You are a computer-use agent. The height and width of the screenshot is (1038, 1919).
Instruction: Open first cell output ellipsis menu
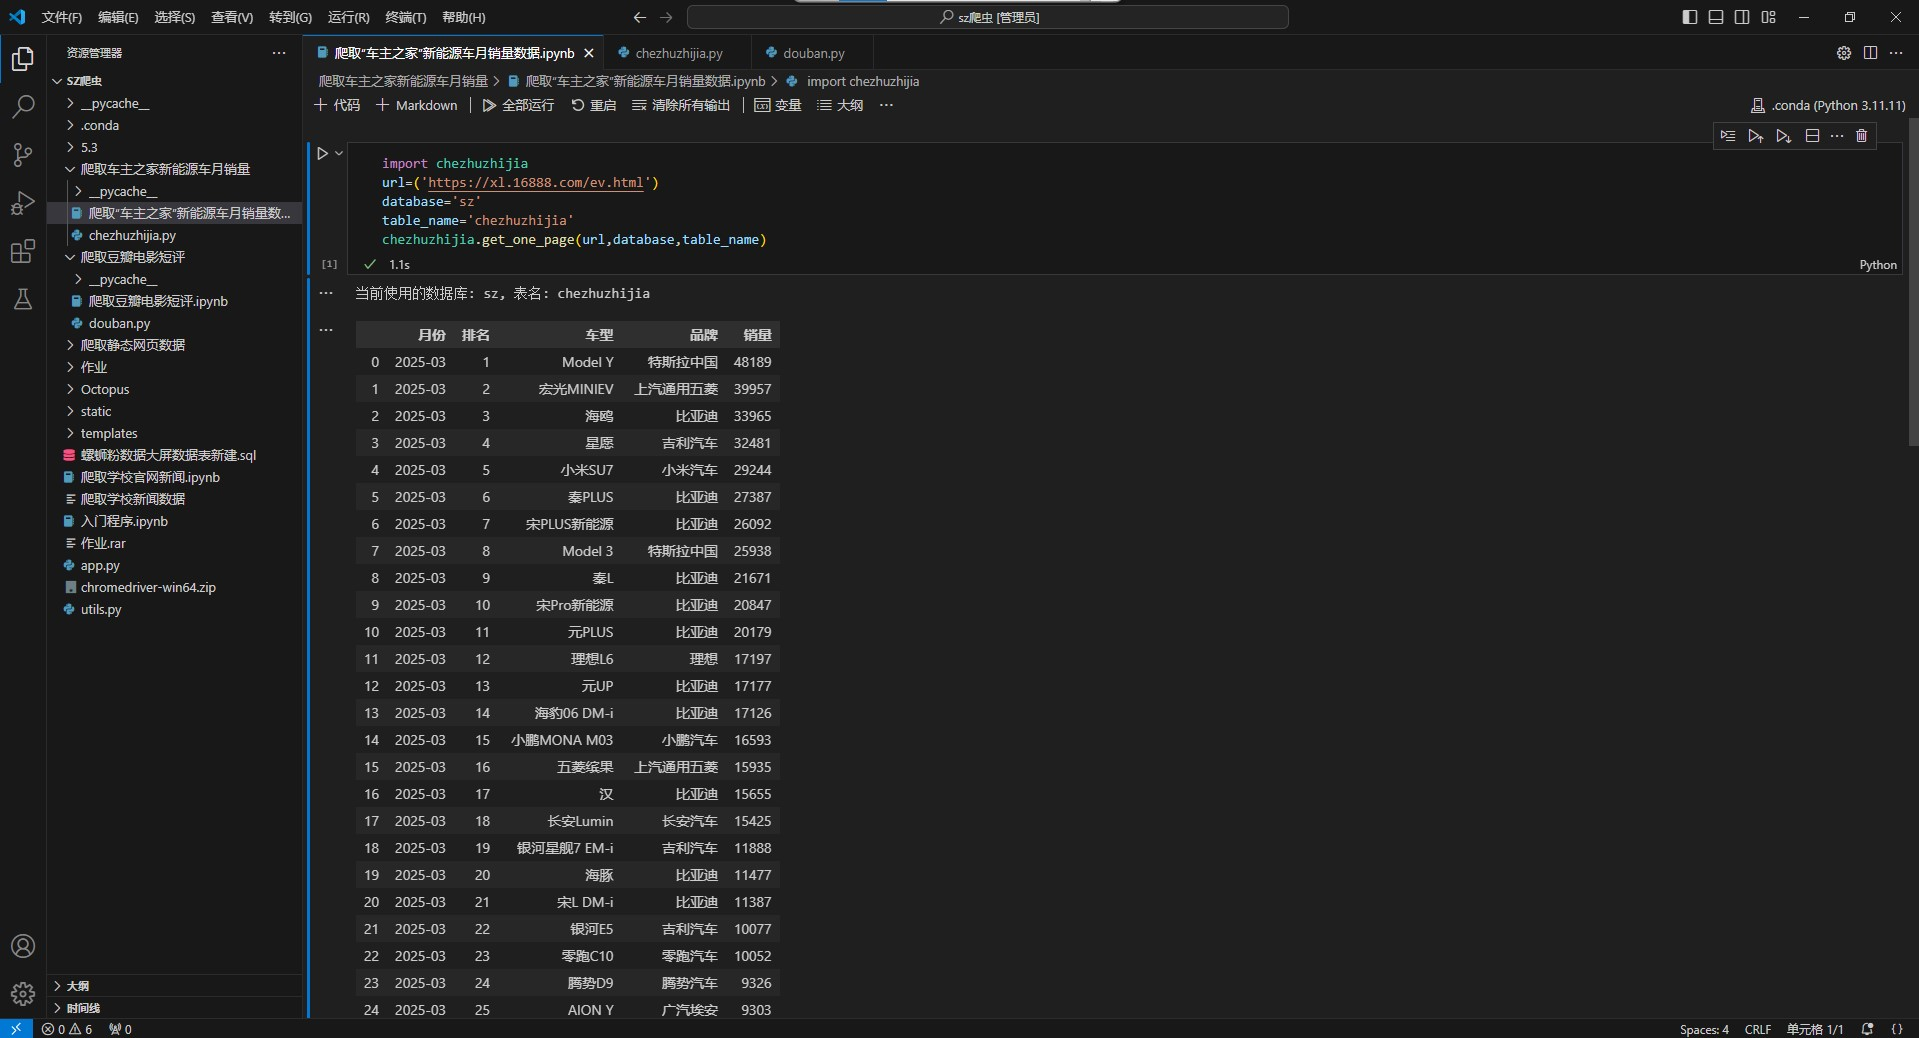pyautogui.click(x=326, y=294)
